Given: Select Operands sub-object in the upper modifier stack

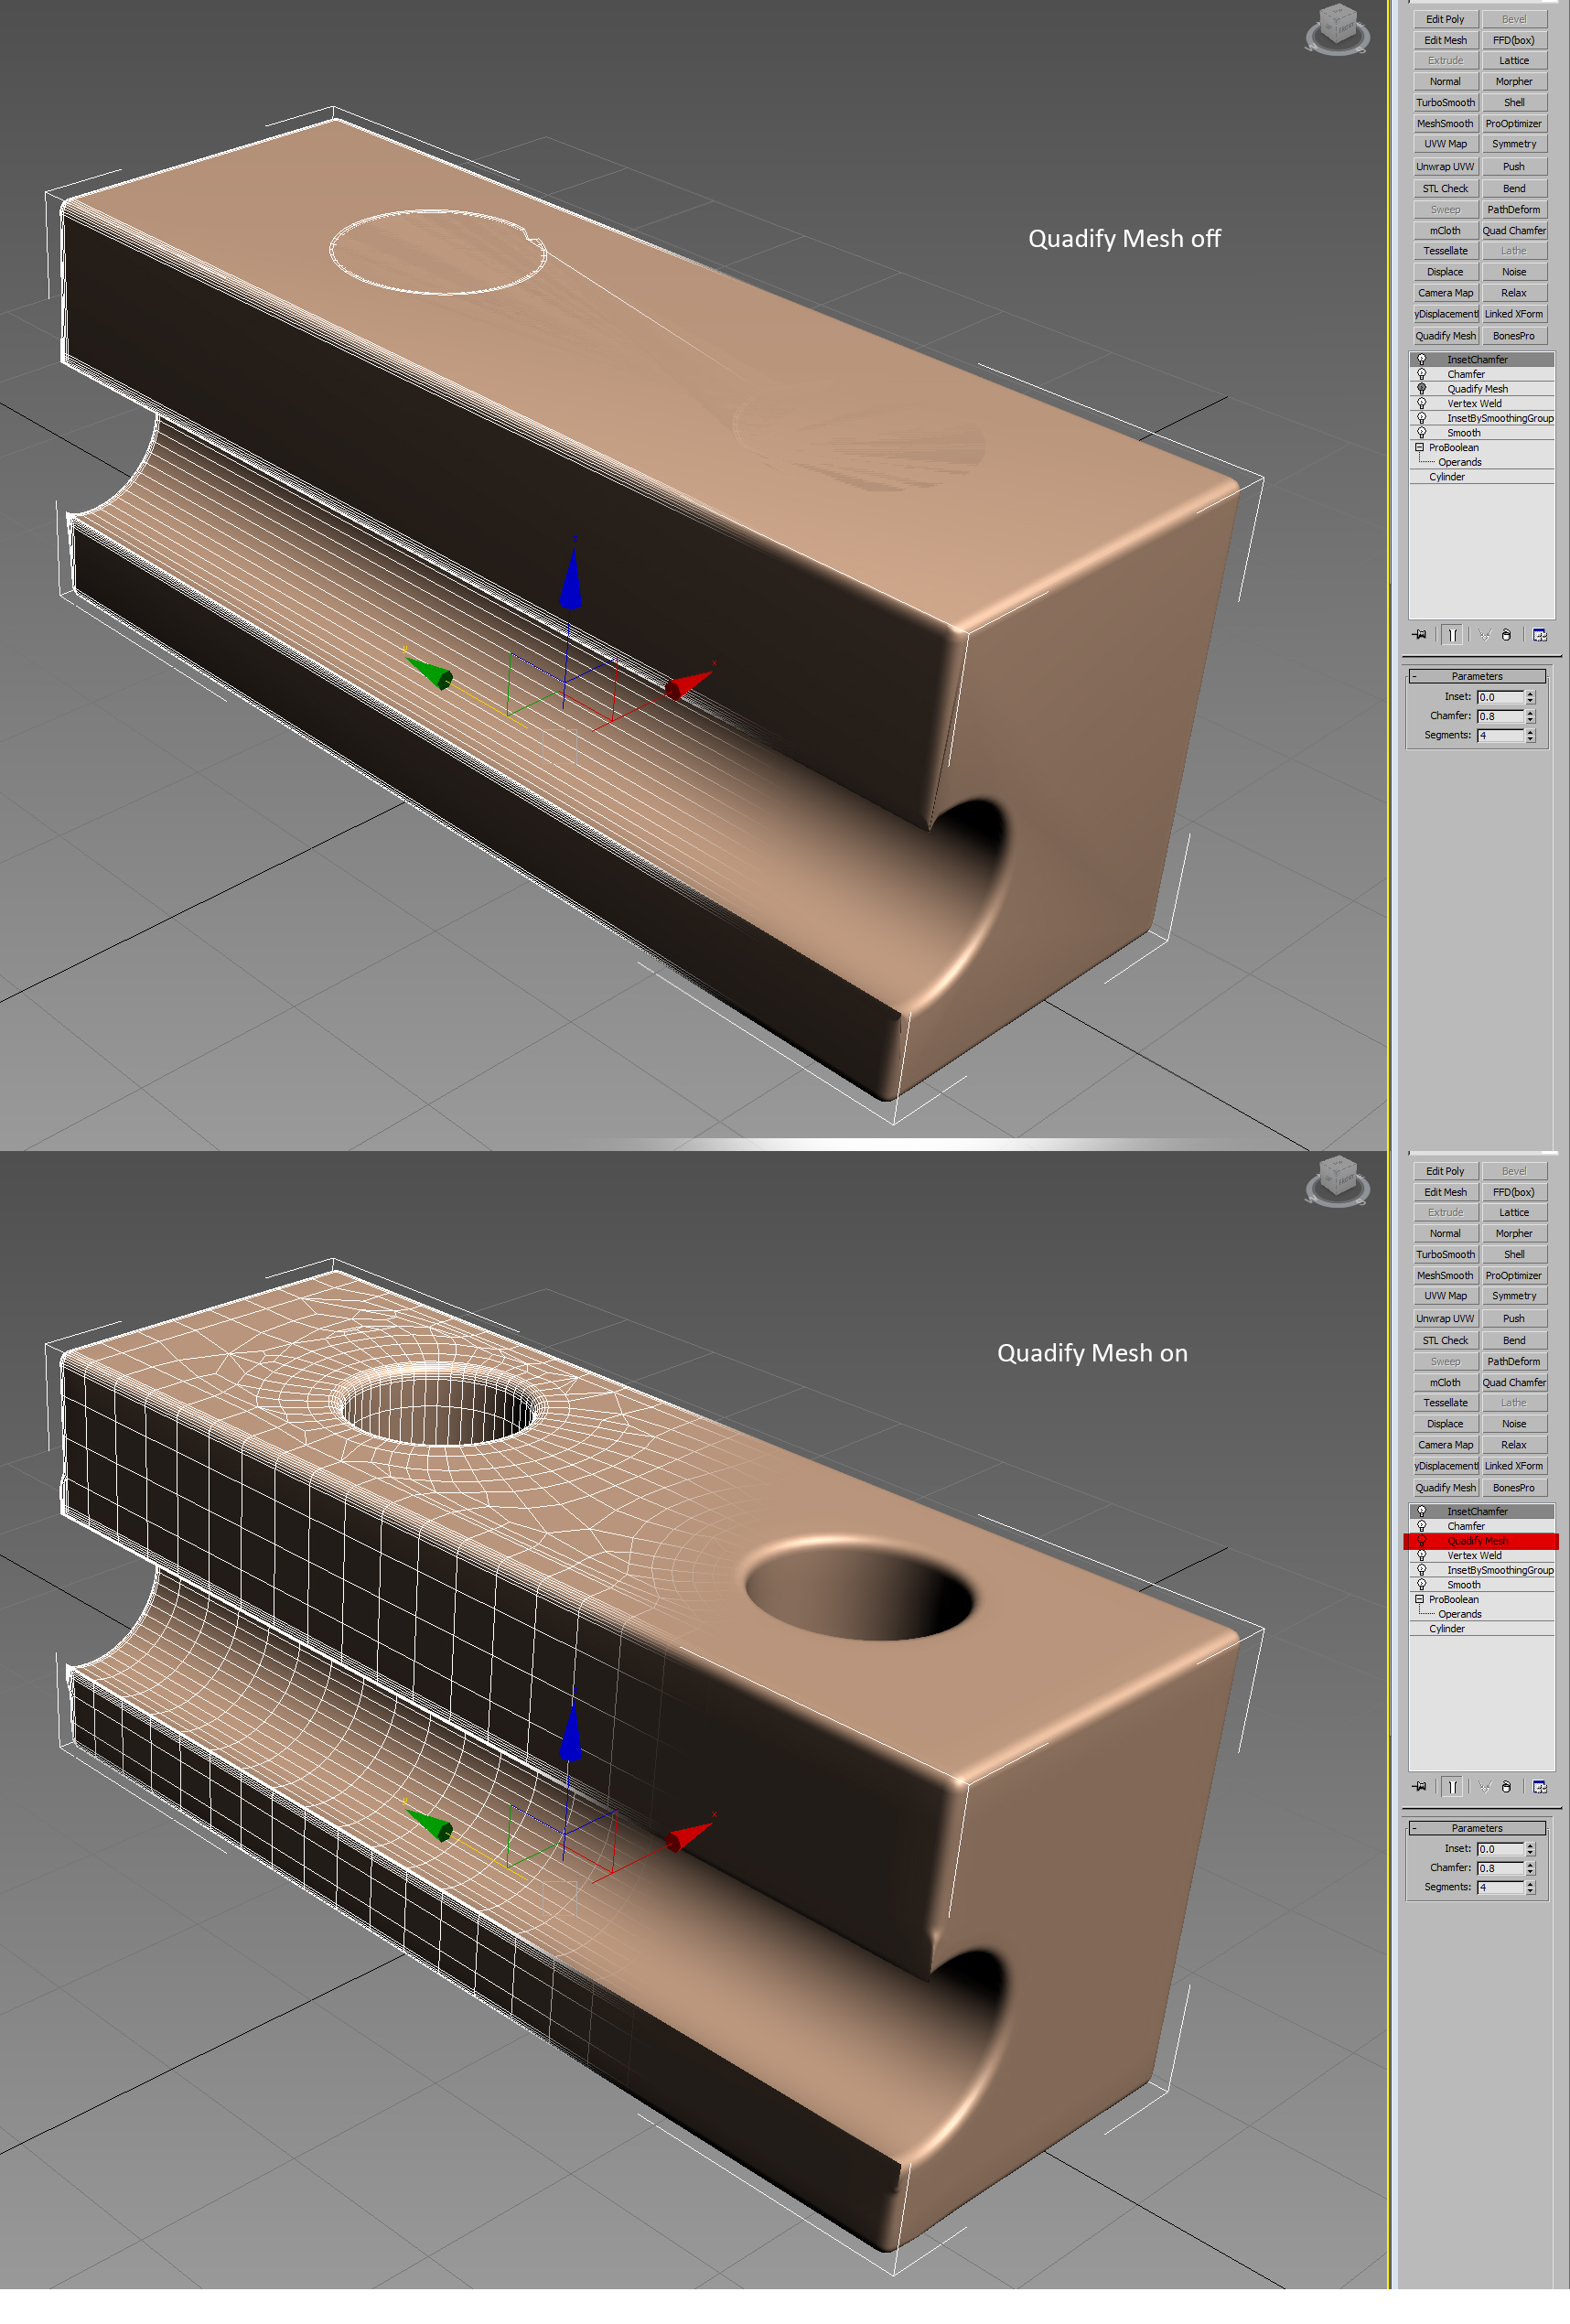Looking at the screenshot, I should [1459, 462].
